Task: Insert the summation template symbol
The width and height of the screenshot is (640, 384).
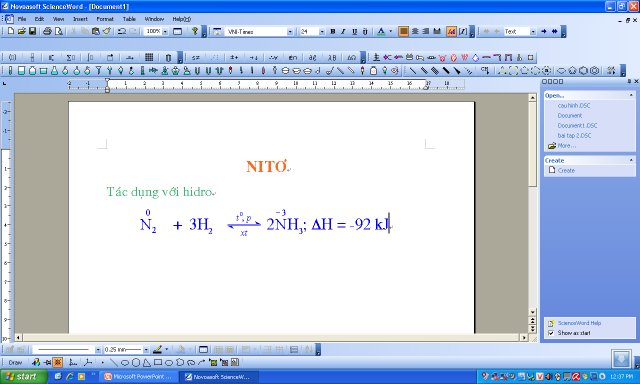Action: tap(70, 58)
